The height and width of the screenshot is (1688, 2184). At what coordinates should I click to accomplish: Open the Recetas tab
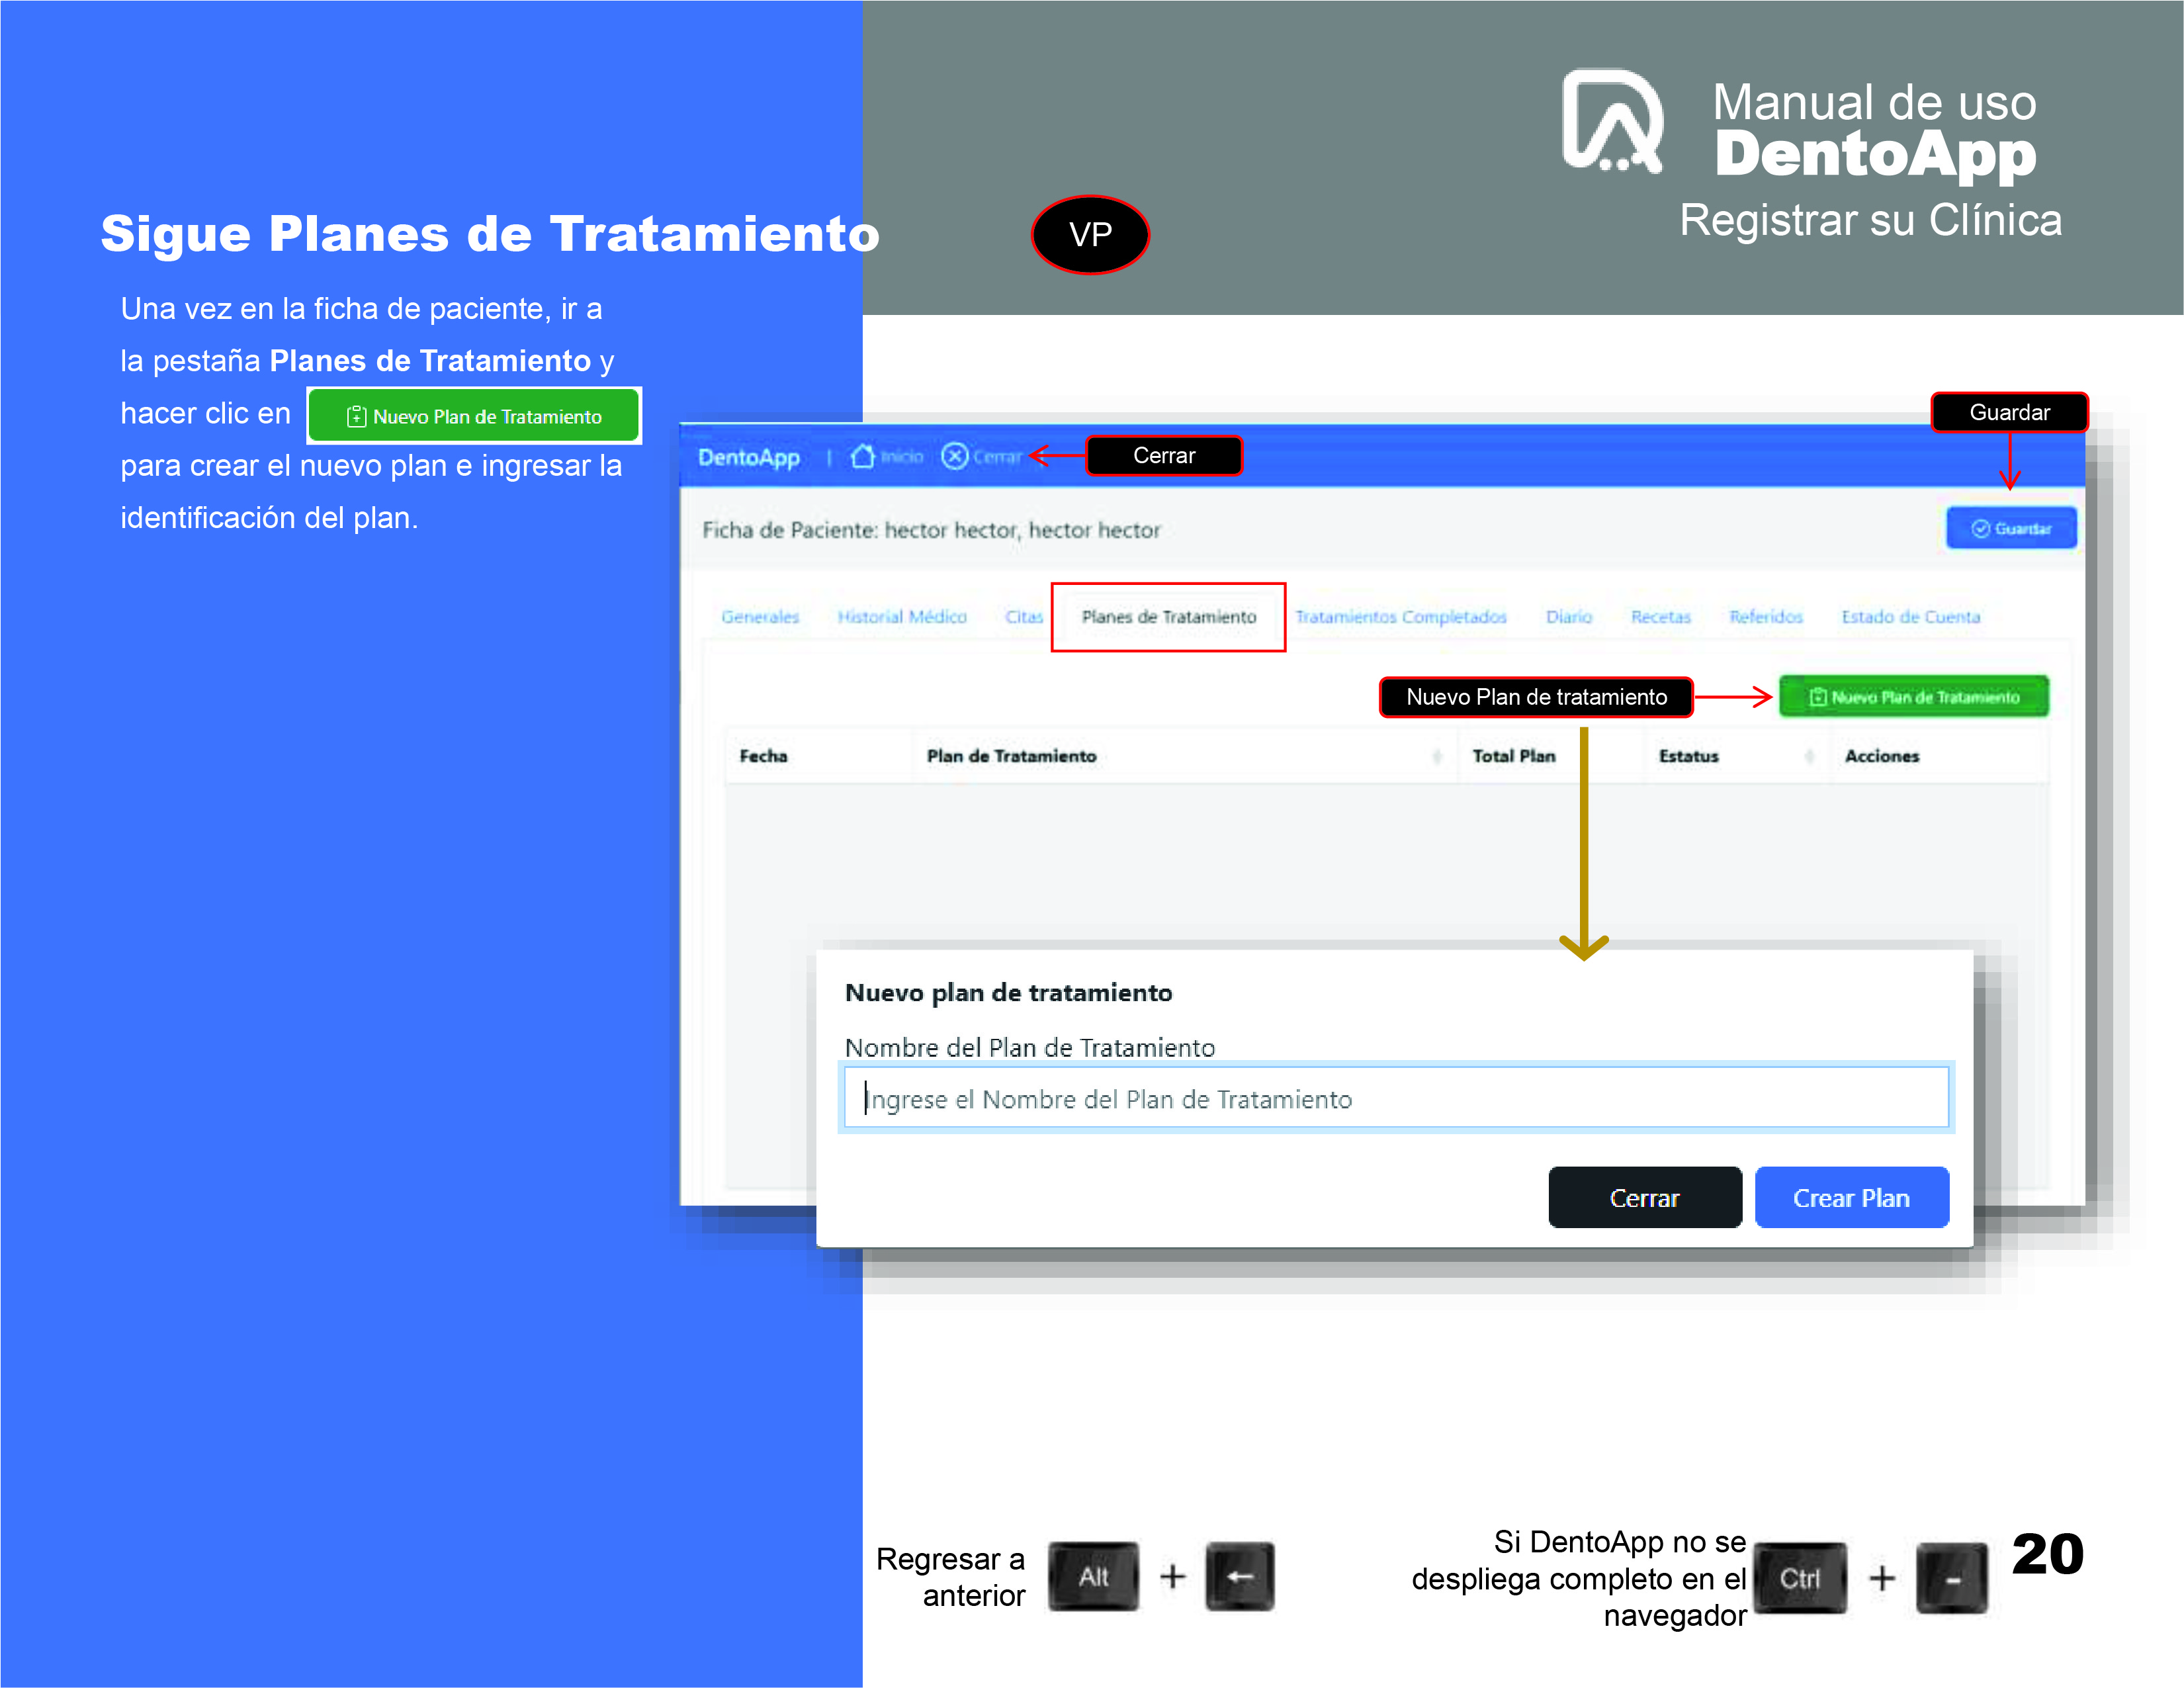click(x=1661, y=617)
